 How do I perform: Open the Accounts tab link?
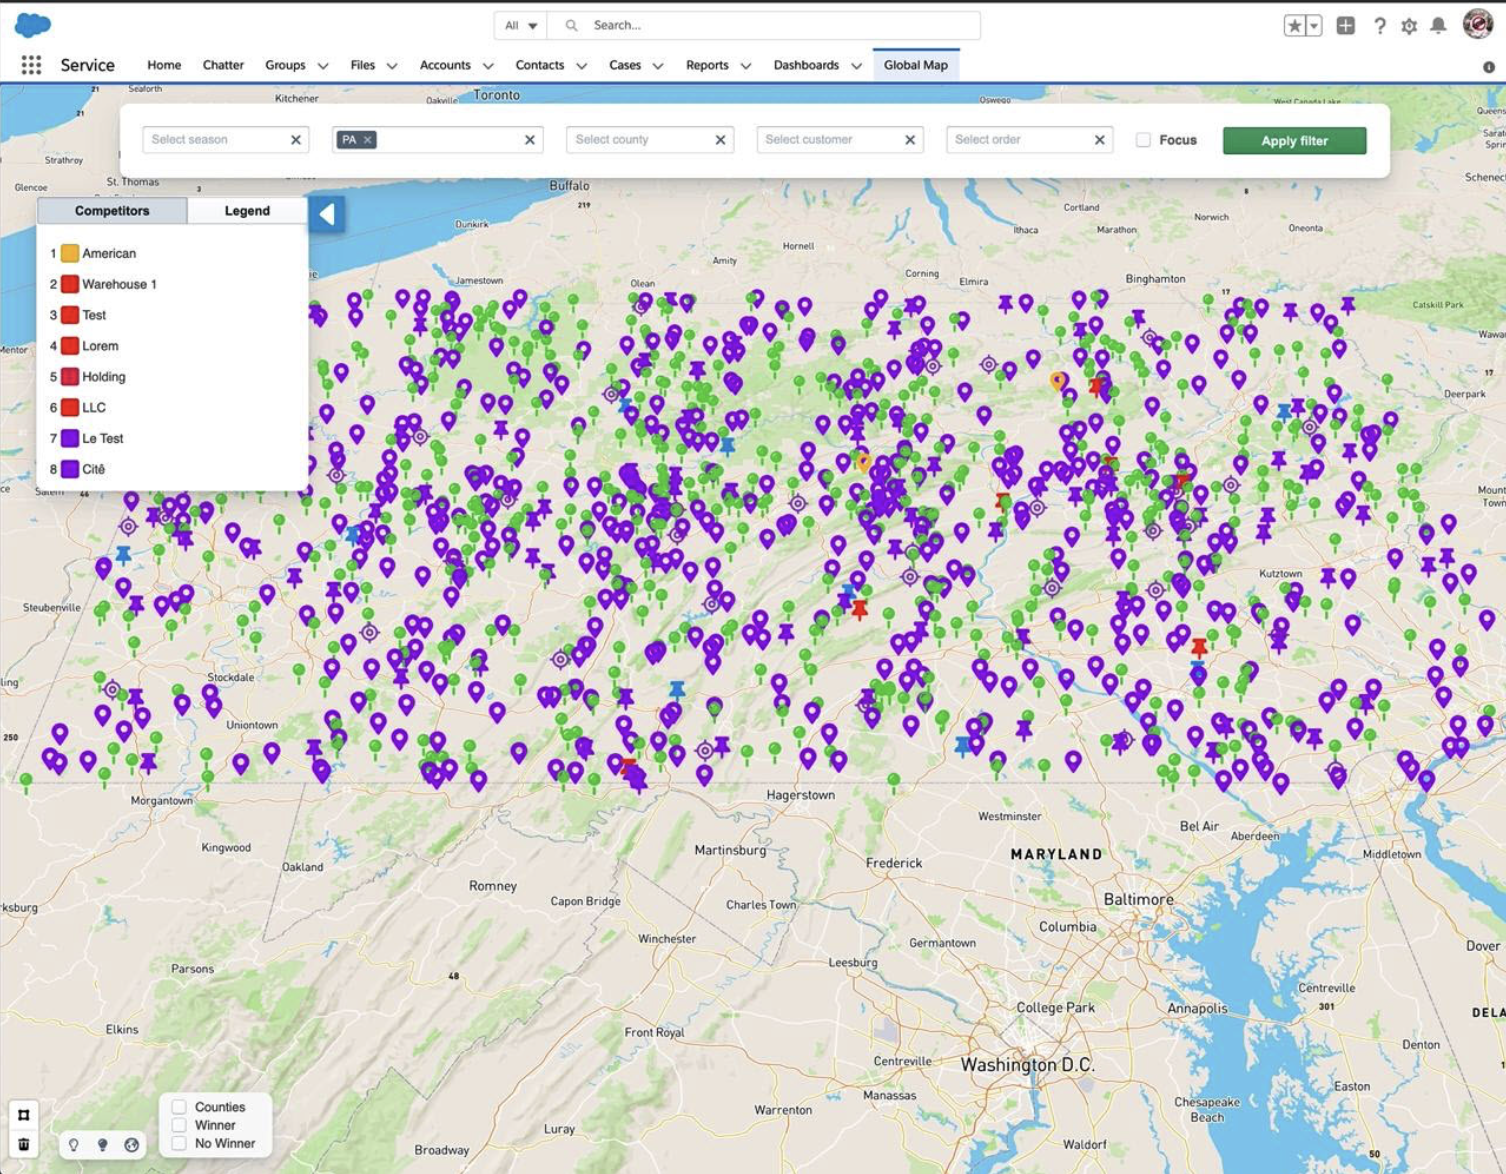[445, 65]
